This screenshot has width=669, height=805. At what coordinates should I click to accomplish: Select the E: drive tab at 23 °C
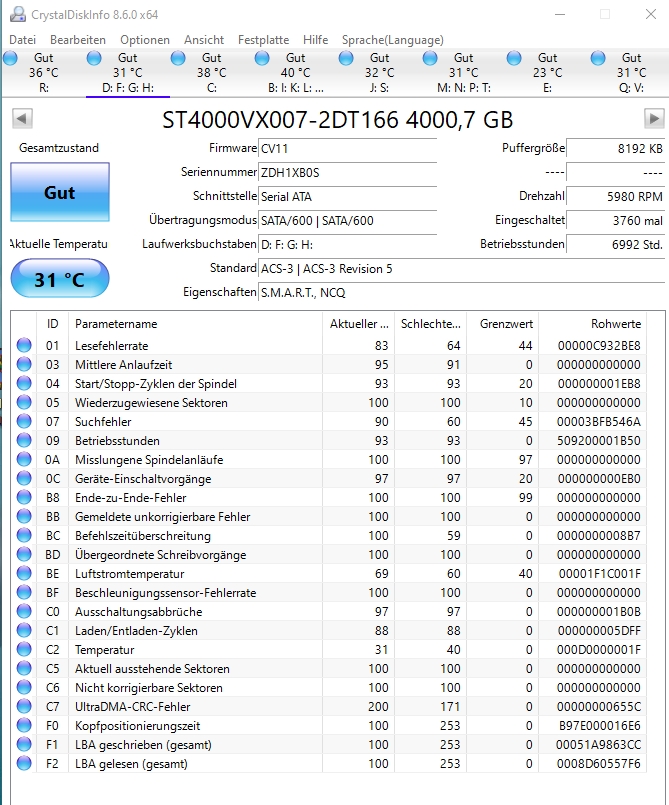547,72
